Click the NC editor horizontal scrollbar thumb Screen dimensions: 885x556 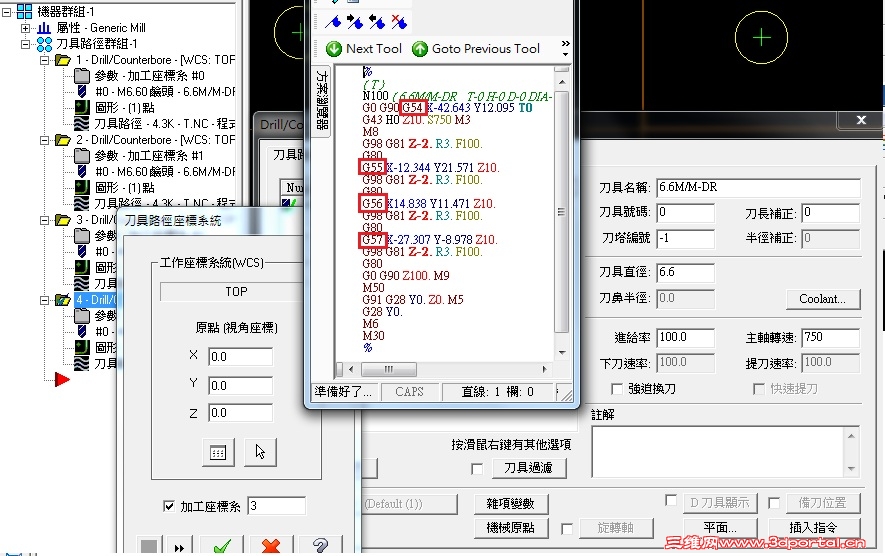coord(388,370)
